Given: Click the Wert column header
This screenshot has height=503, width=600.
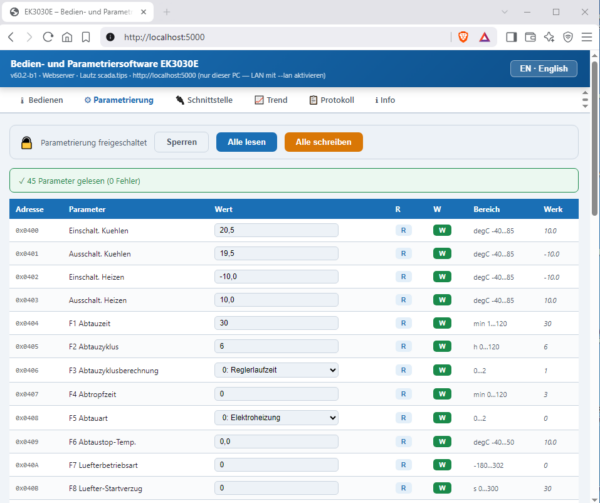Looking at the screenshot, I should click(x=223, y=209).
